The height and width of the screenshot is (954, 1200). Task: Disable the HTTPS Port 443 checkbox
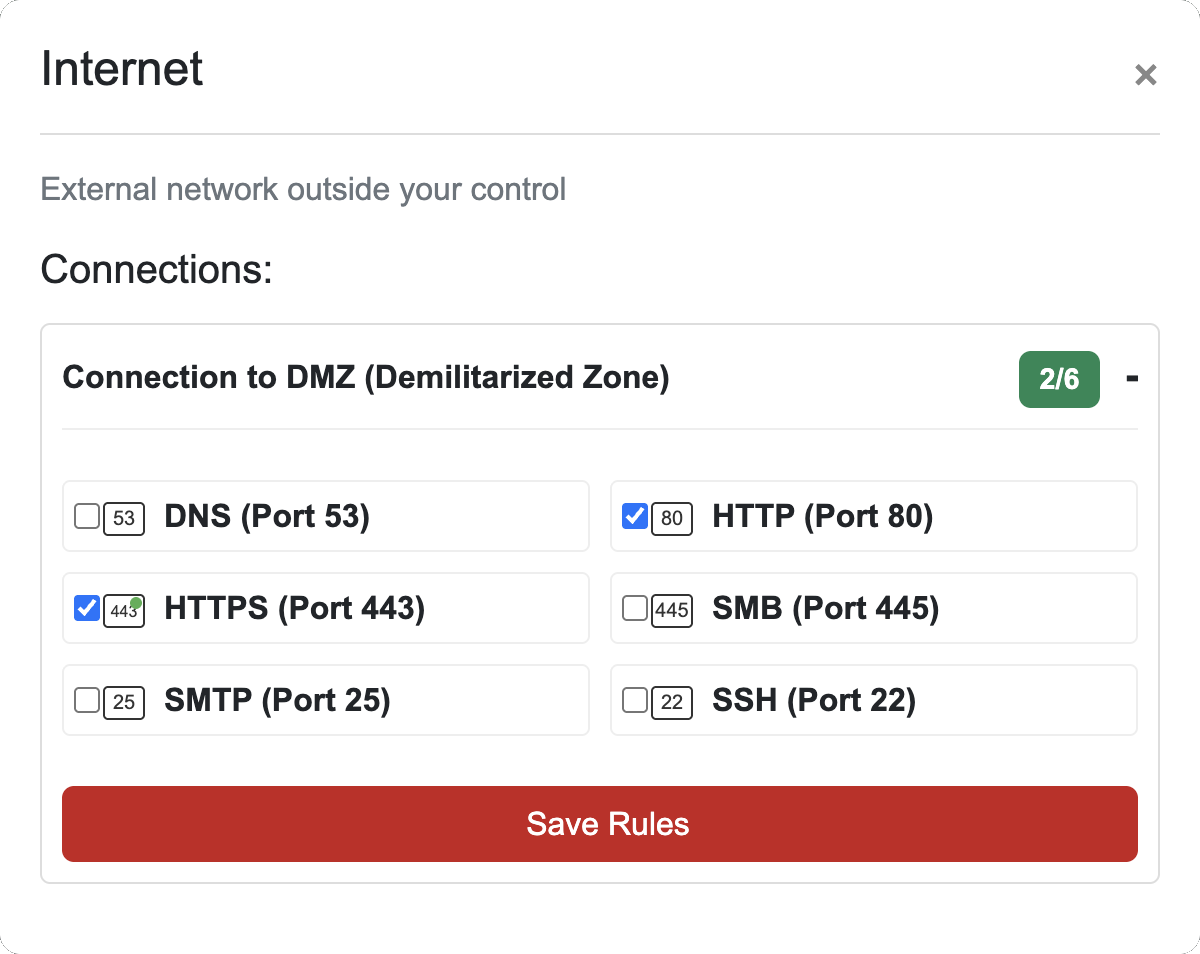(87, 608)
